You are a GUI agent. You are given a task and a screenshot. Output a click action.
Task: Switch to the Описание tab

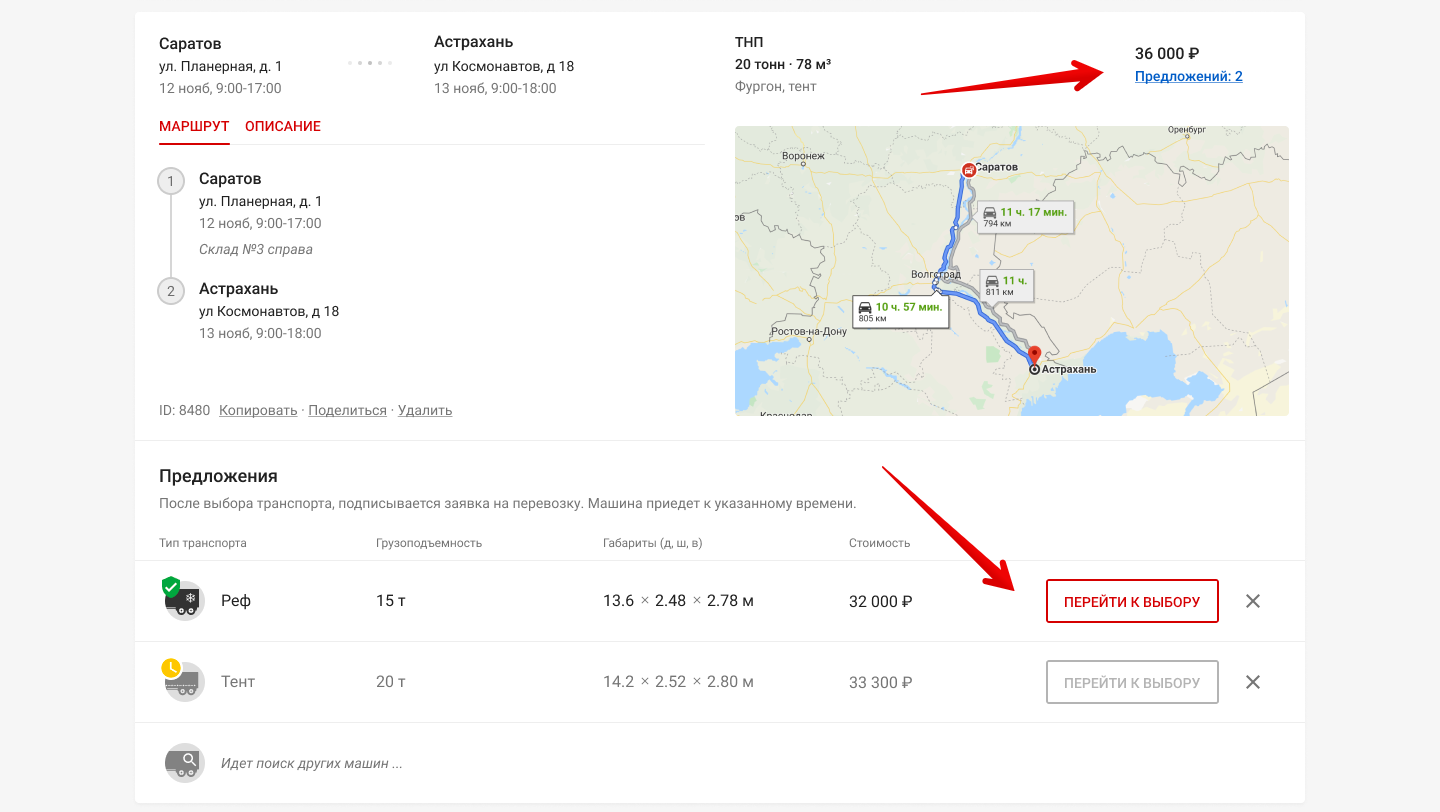point(283,127)
